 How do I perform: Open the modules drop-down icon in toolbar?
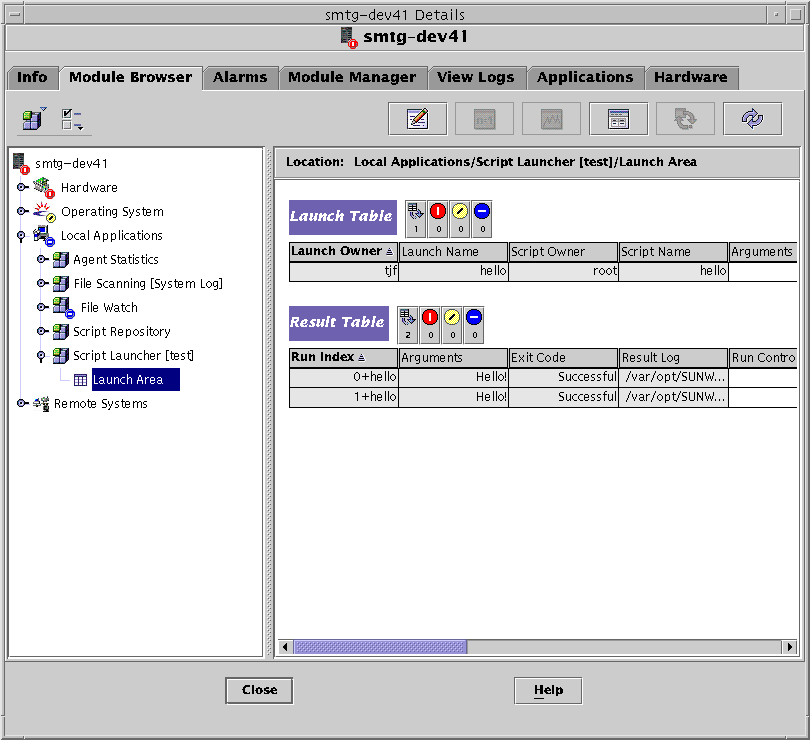point(34,119)
